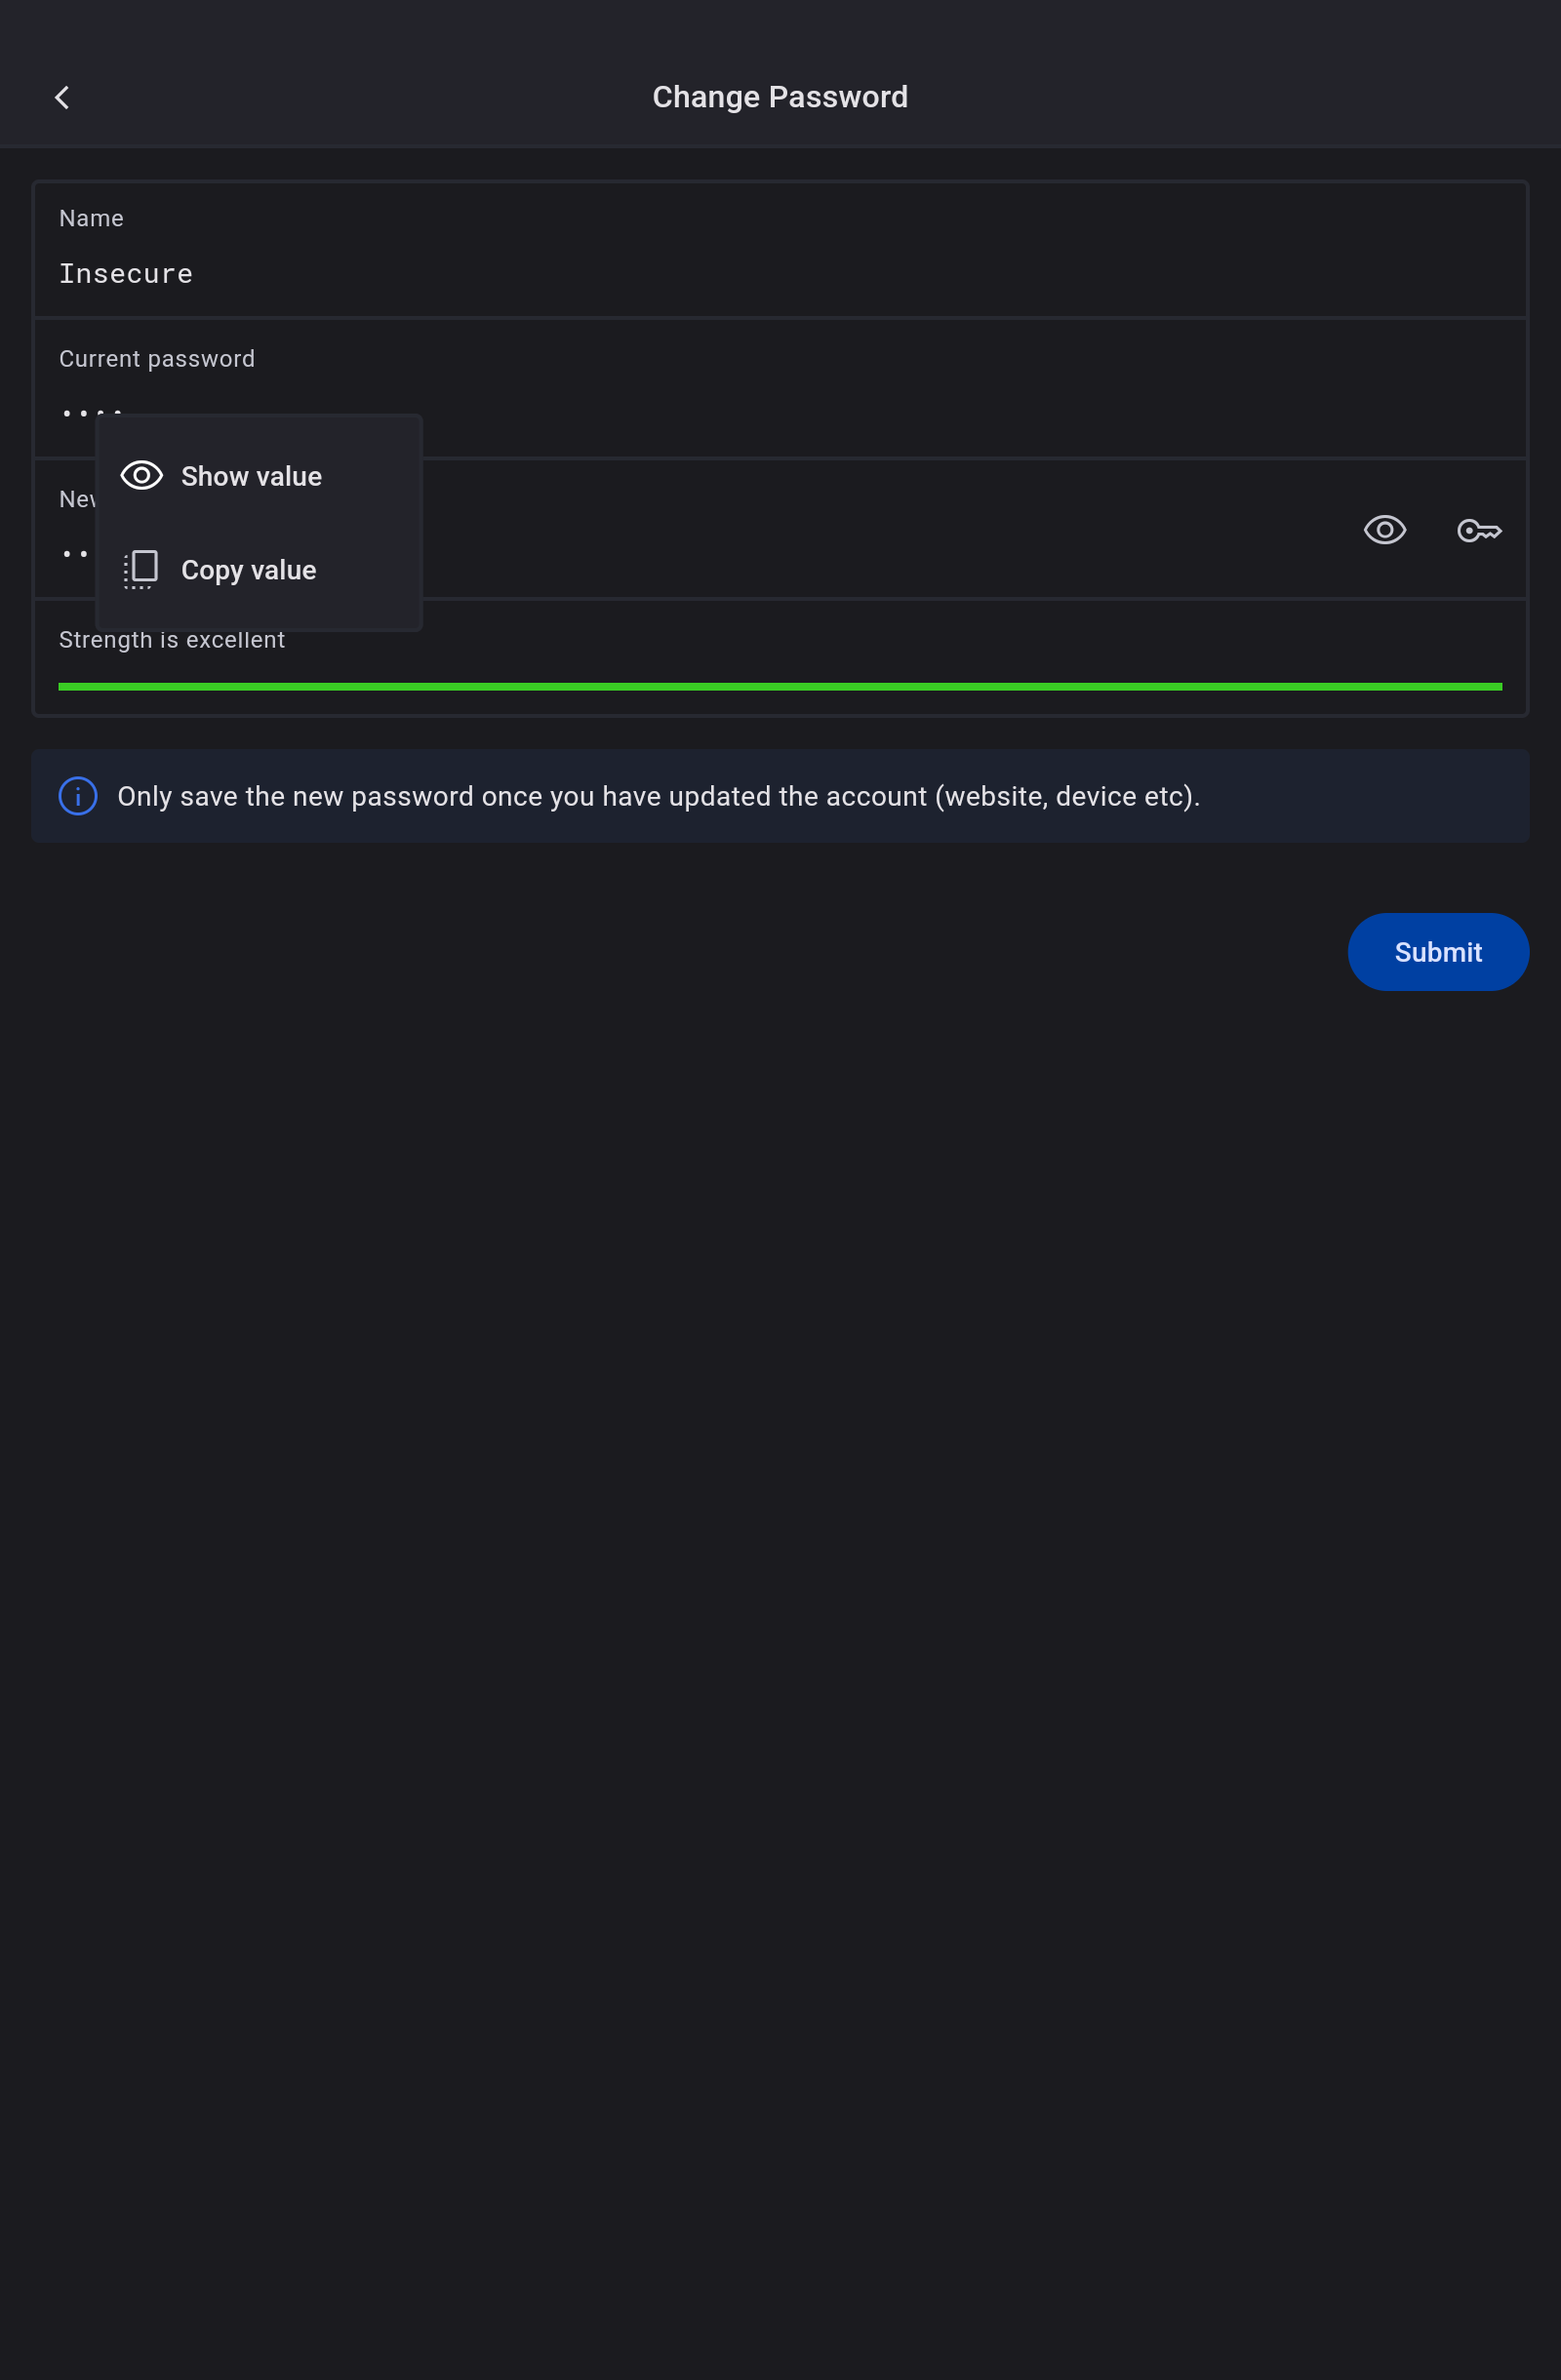
Task: Click the Name field label
Action: point(91,218)
